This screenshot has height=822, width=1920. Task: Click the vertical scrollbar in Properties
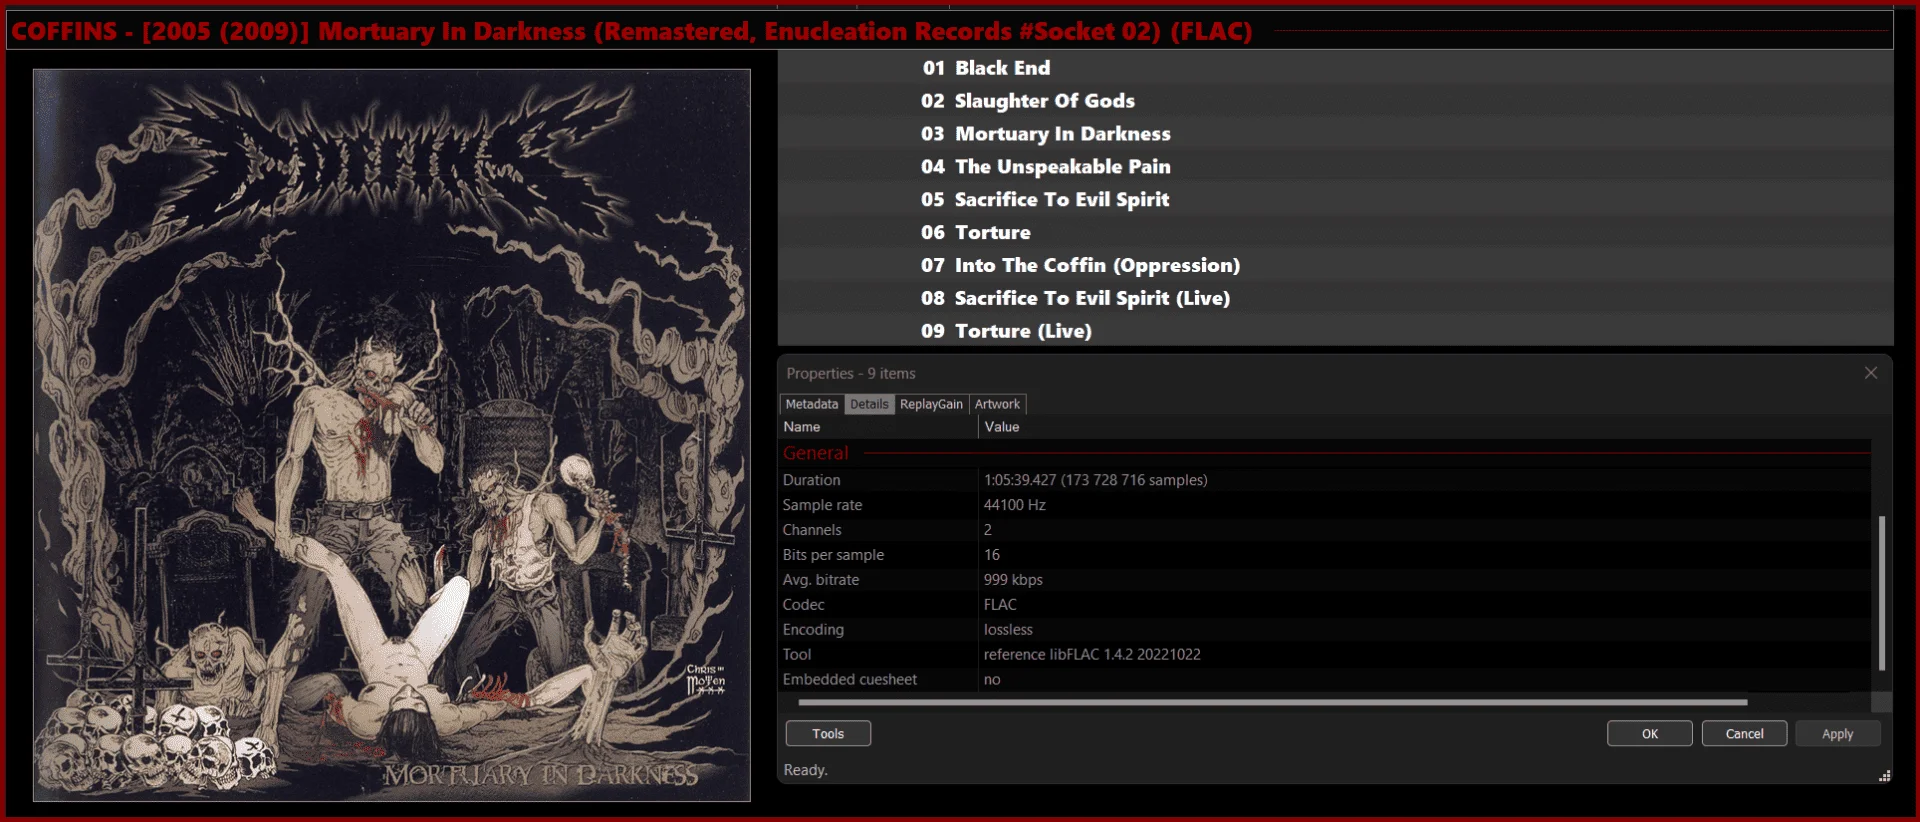(x=1881, y=592)
